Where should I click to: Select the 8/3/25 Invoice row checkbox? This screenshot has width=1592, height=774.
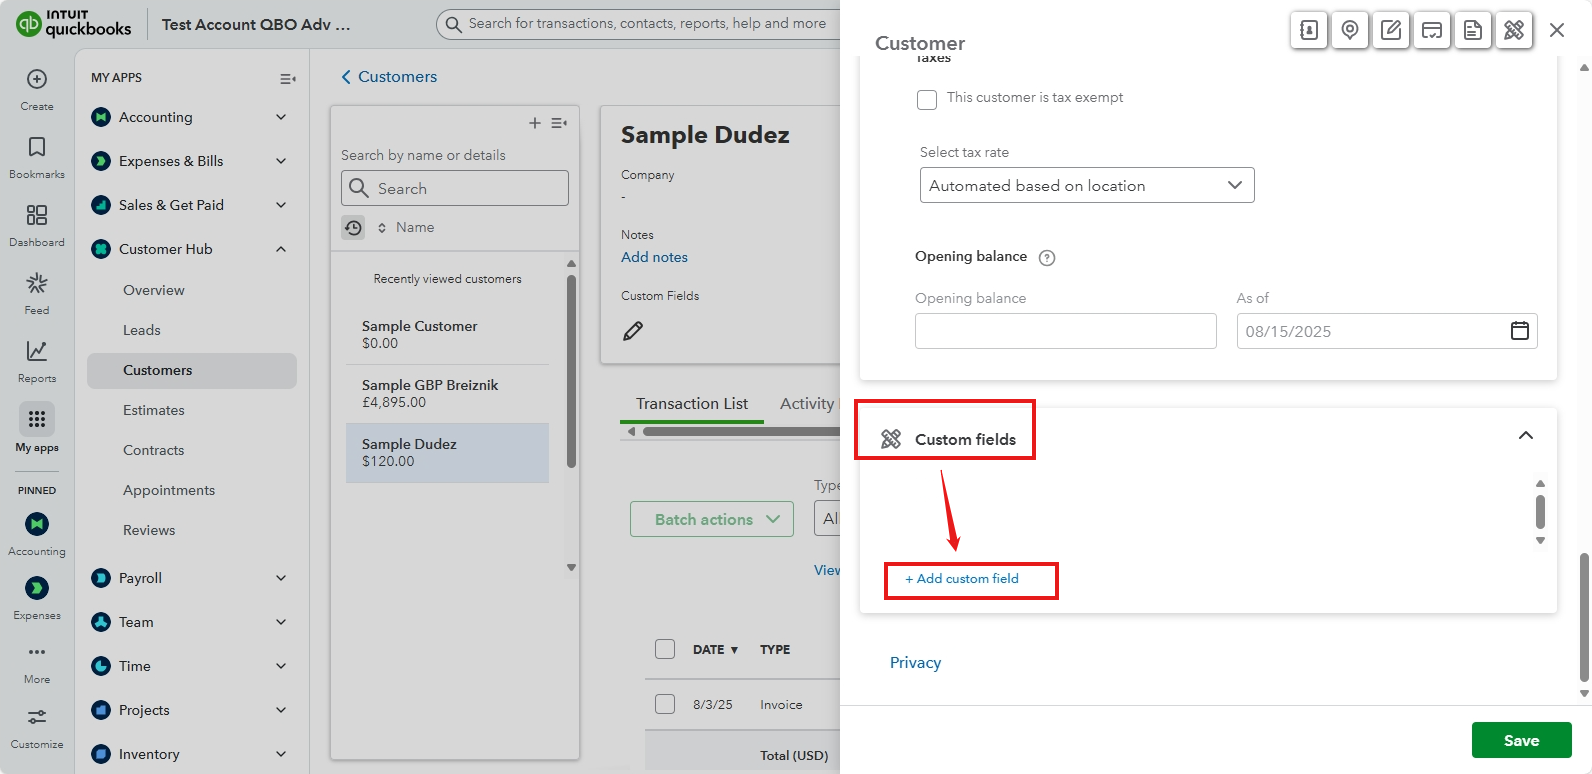pyautogui.click(x=665, y=704)
